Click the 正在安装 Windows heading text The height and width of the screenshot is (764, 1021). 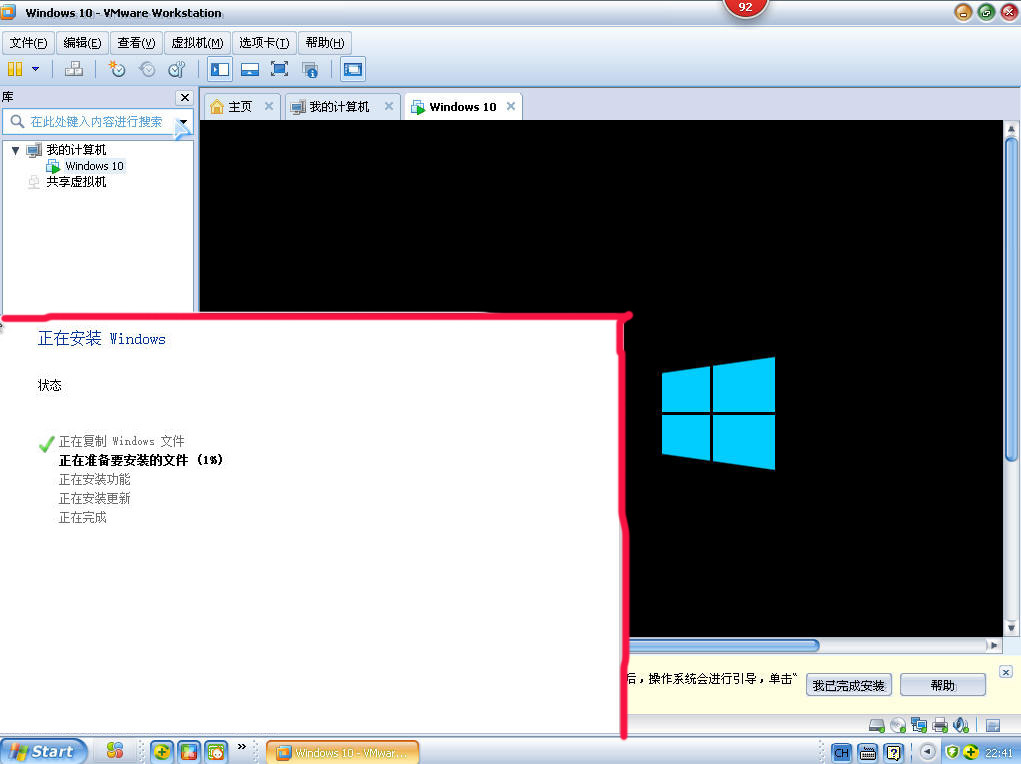(102, 338)
